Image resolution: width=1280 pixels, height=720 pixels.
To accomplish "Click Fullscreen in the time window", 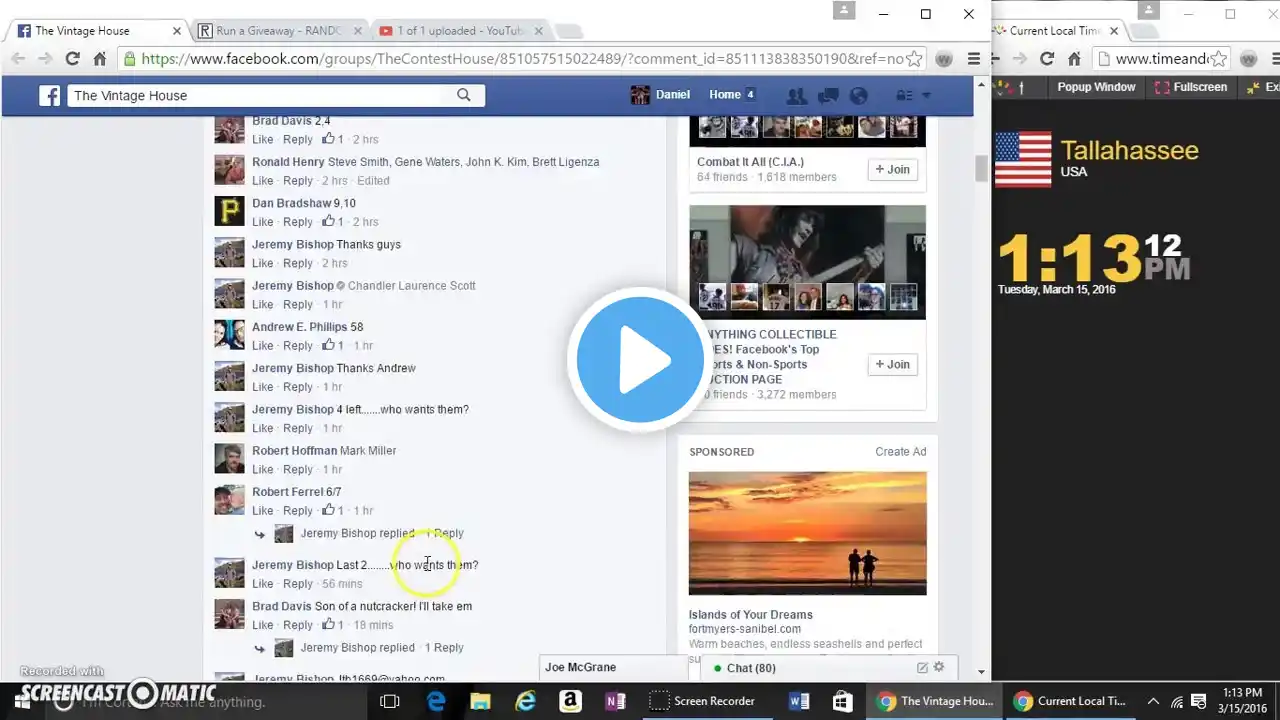I will tap(1191, 88).
